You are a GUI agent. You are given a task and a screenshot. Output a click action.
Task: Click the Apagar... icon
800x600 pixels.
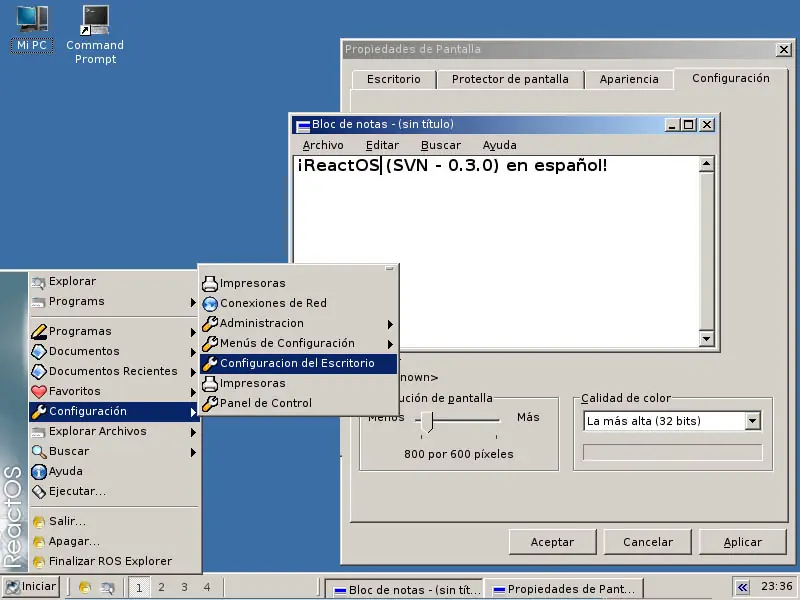(39, 542)
